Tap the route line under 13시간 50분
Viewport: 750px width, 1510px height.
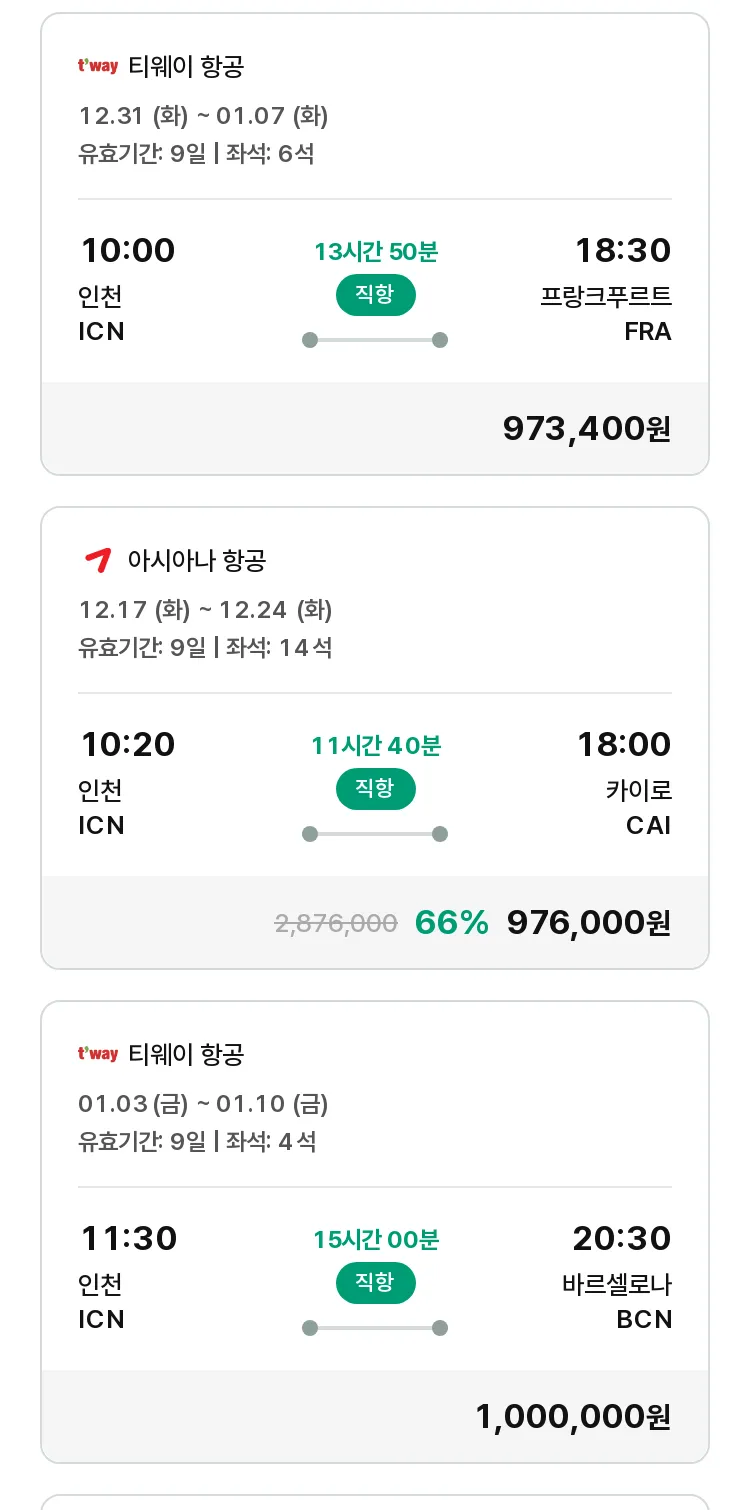(x=375, y=340)
